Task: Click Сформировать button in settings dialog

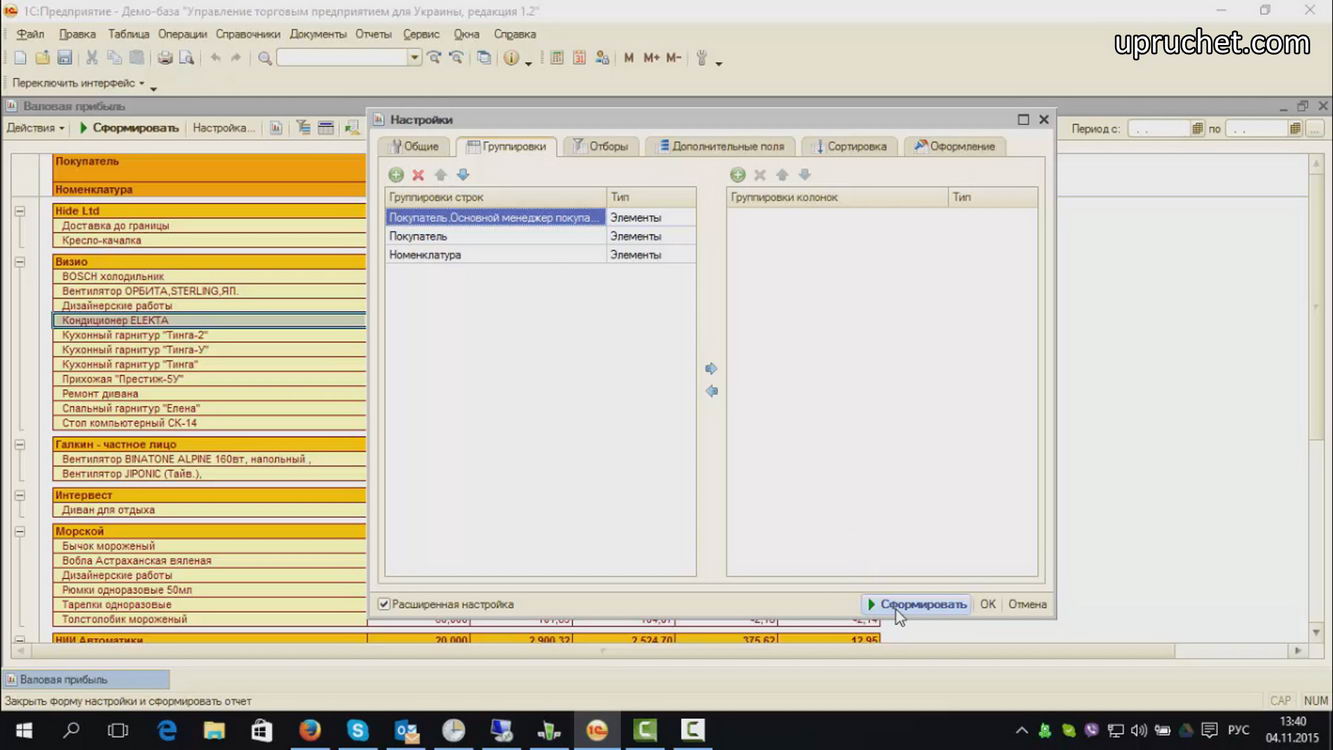Action: 916,604
